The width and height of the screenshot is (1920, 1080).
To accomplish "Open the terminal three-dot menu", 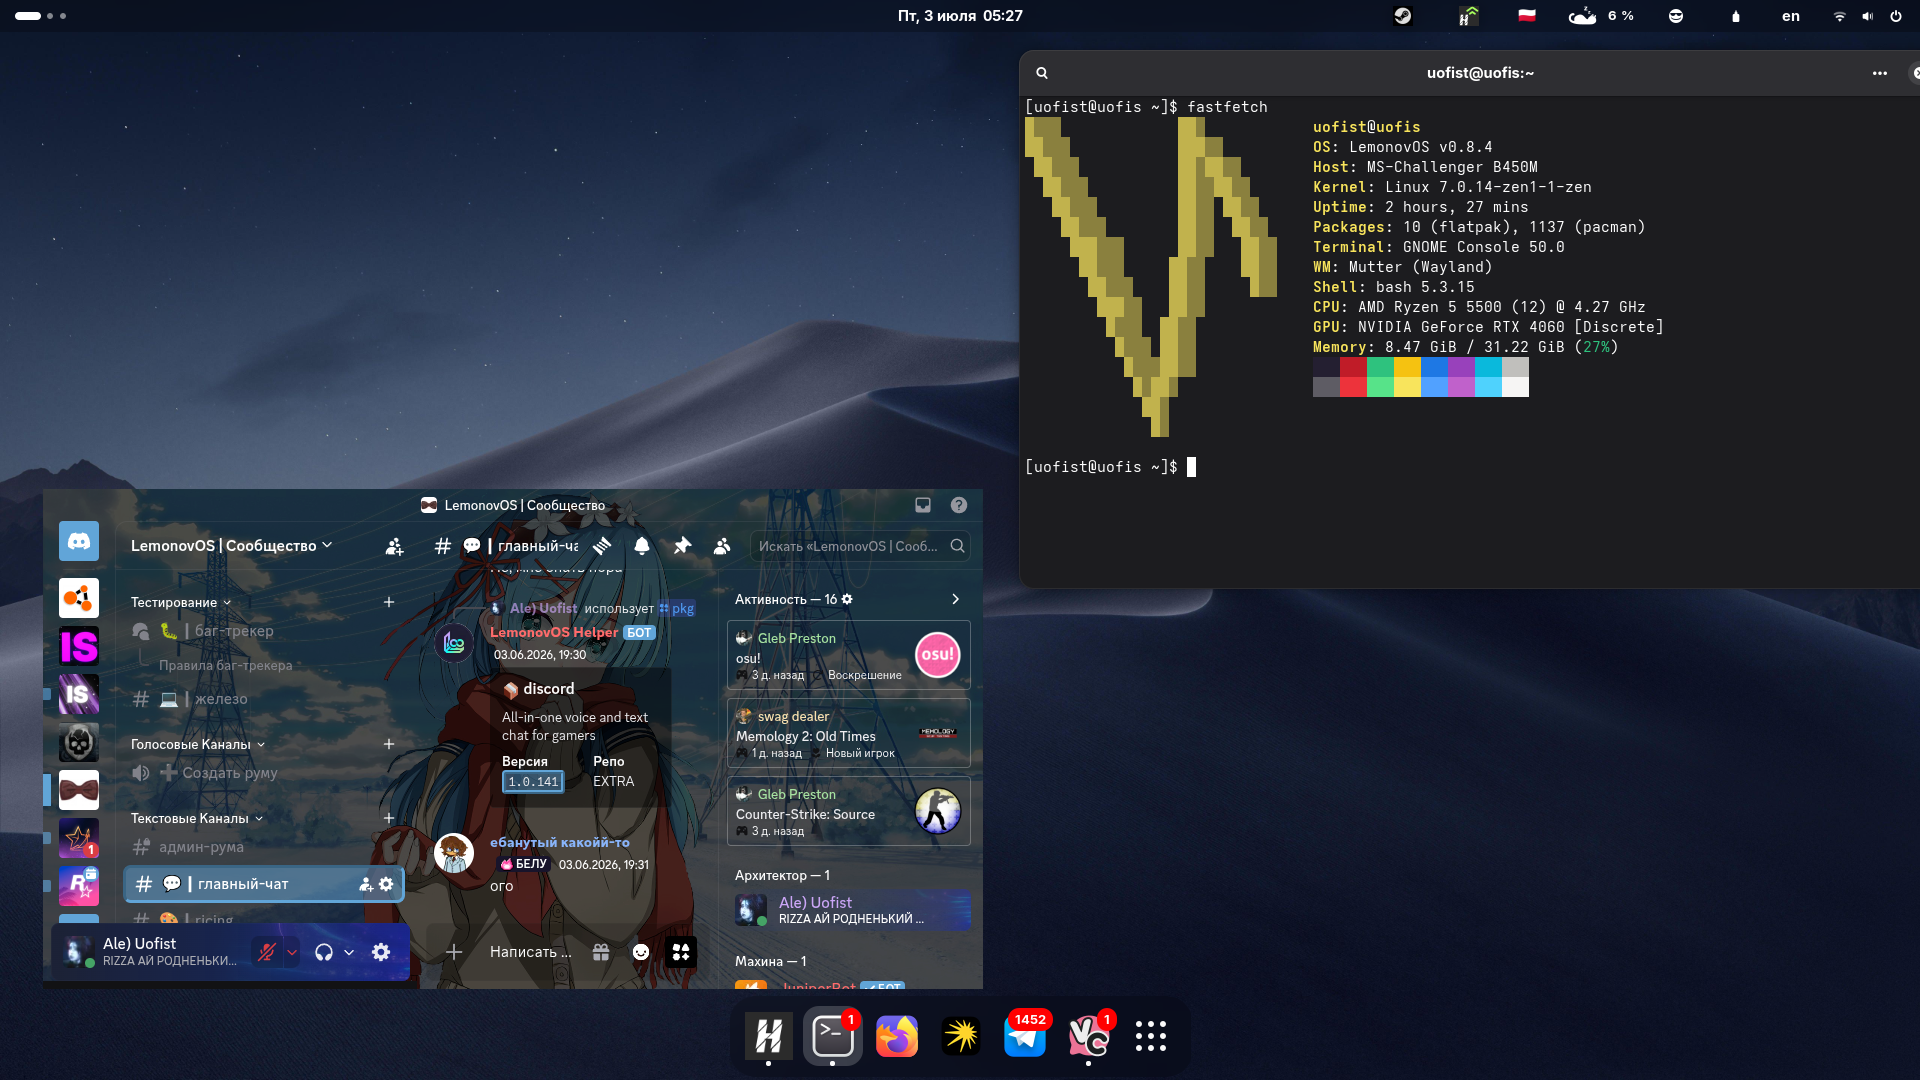I will tap(1880, 73).
